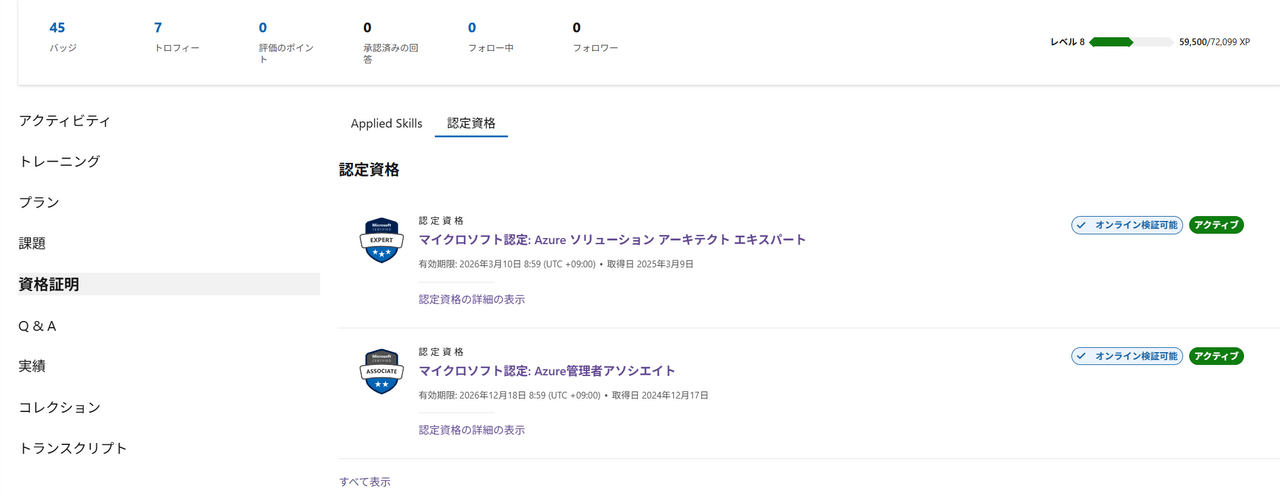Click the Azure Administrator Associate badge icon
This screenshot has width=1280, height=498.
click(380, 372)
